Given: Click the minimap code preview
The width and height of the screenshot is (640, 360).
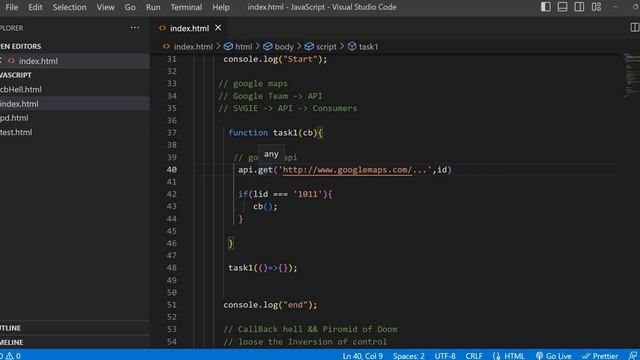Looking at the screenshot, I should [x=631, y=76].
